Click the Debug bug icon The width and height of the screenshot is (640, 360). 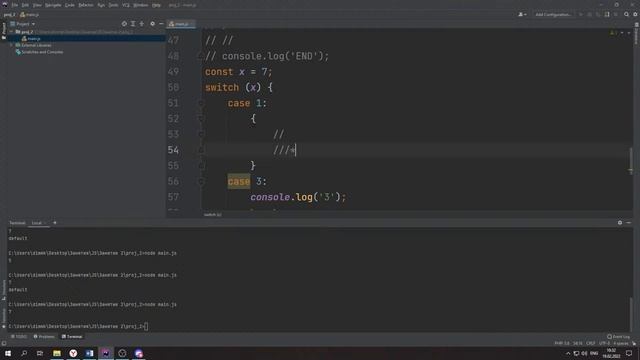pos(589,14)
